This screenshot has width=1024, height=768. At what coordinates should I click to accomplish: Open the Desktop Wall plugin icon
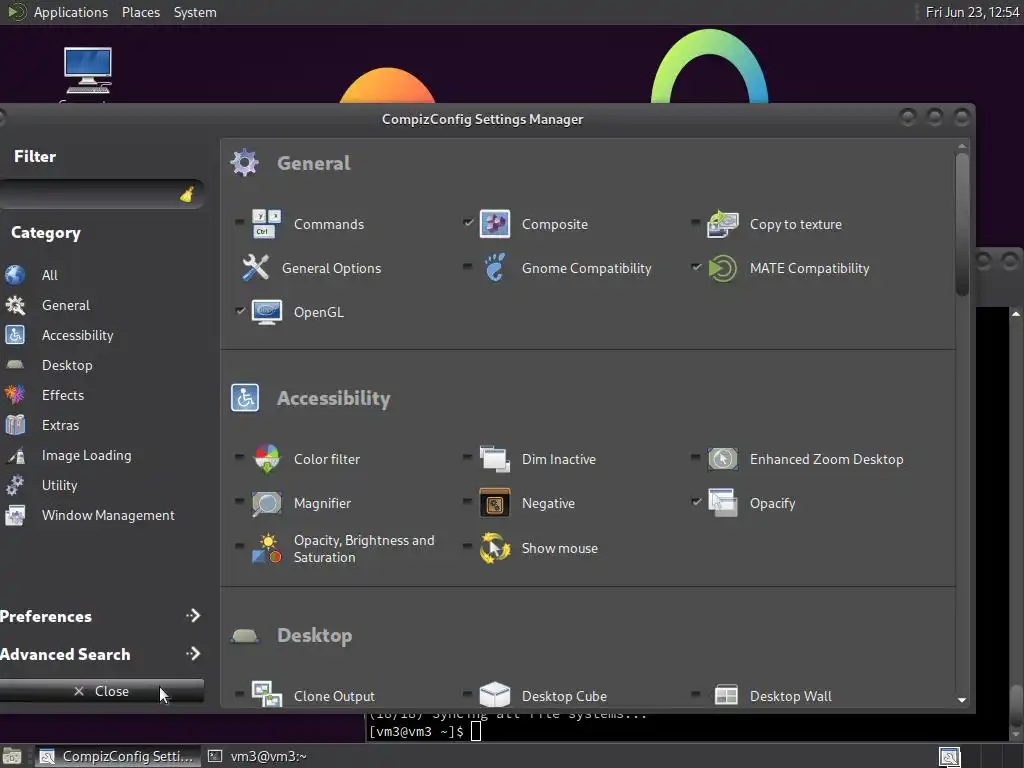click(x=726, y=695)
